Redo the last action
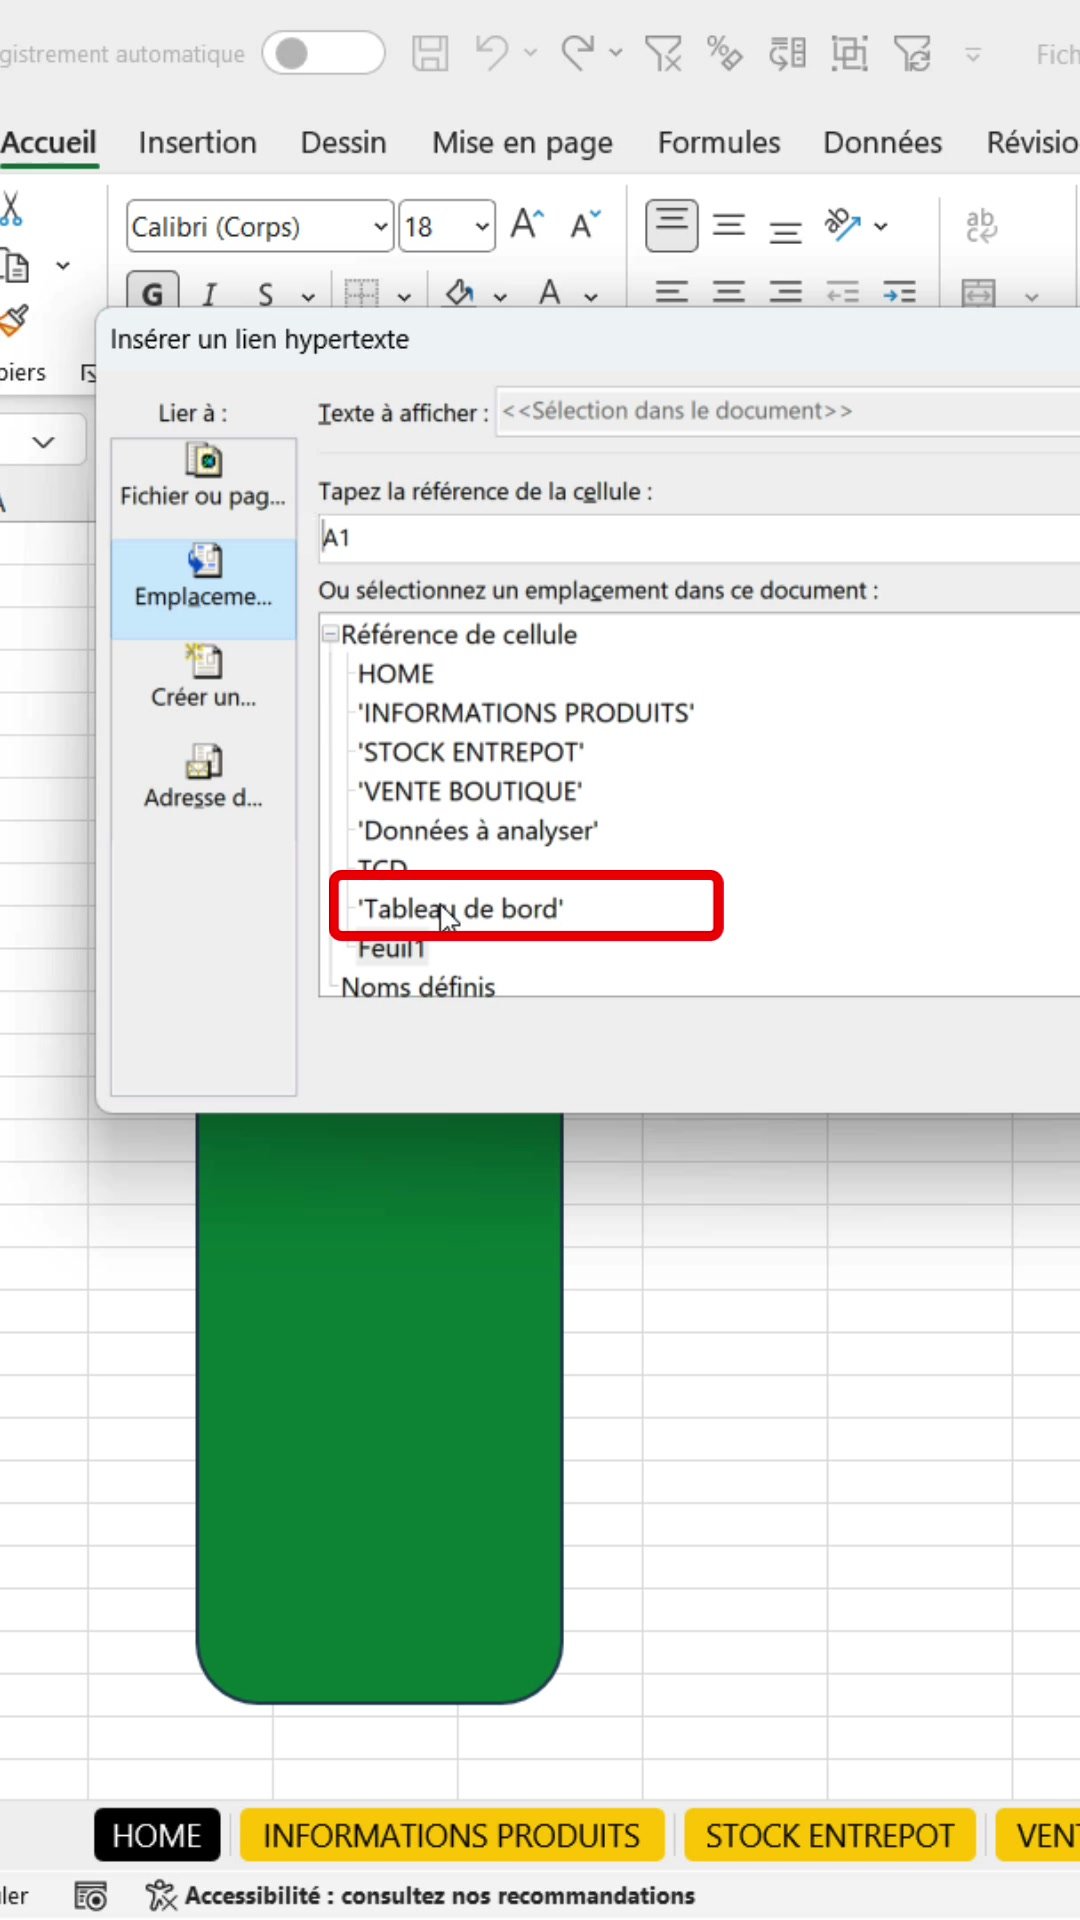The width and height of the screenshot is (1080, 1920). (578, 52)
